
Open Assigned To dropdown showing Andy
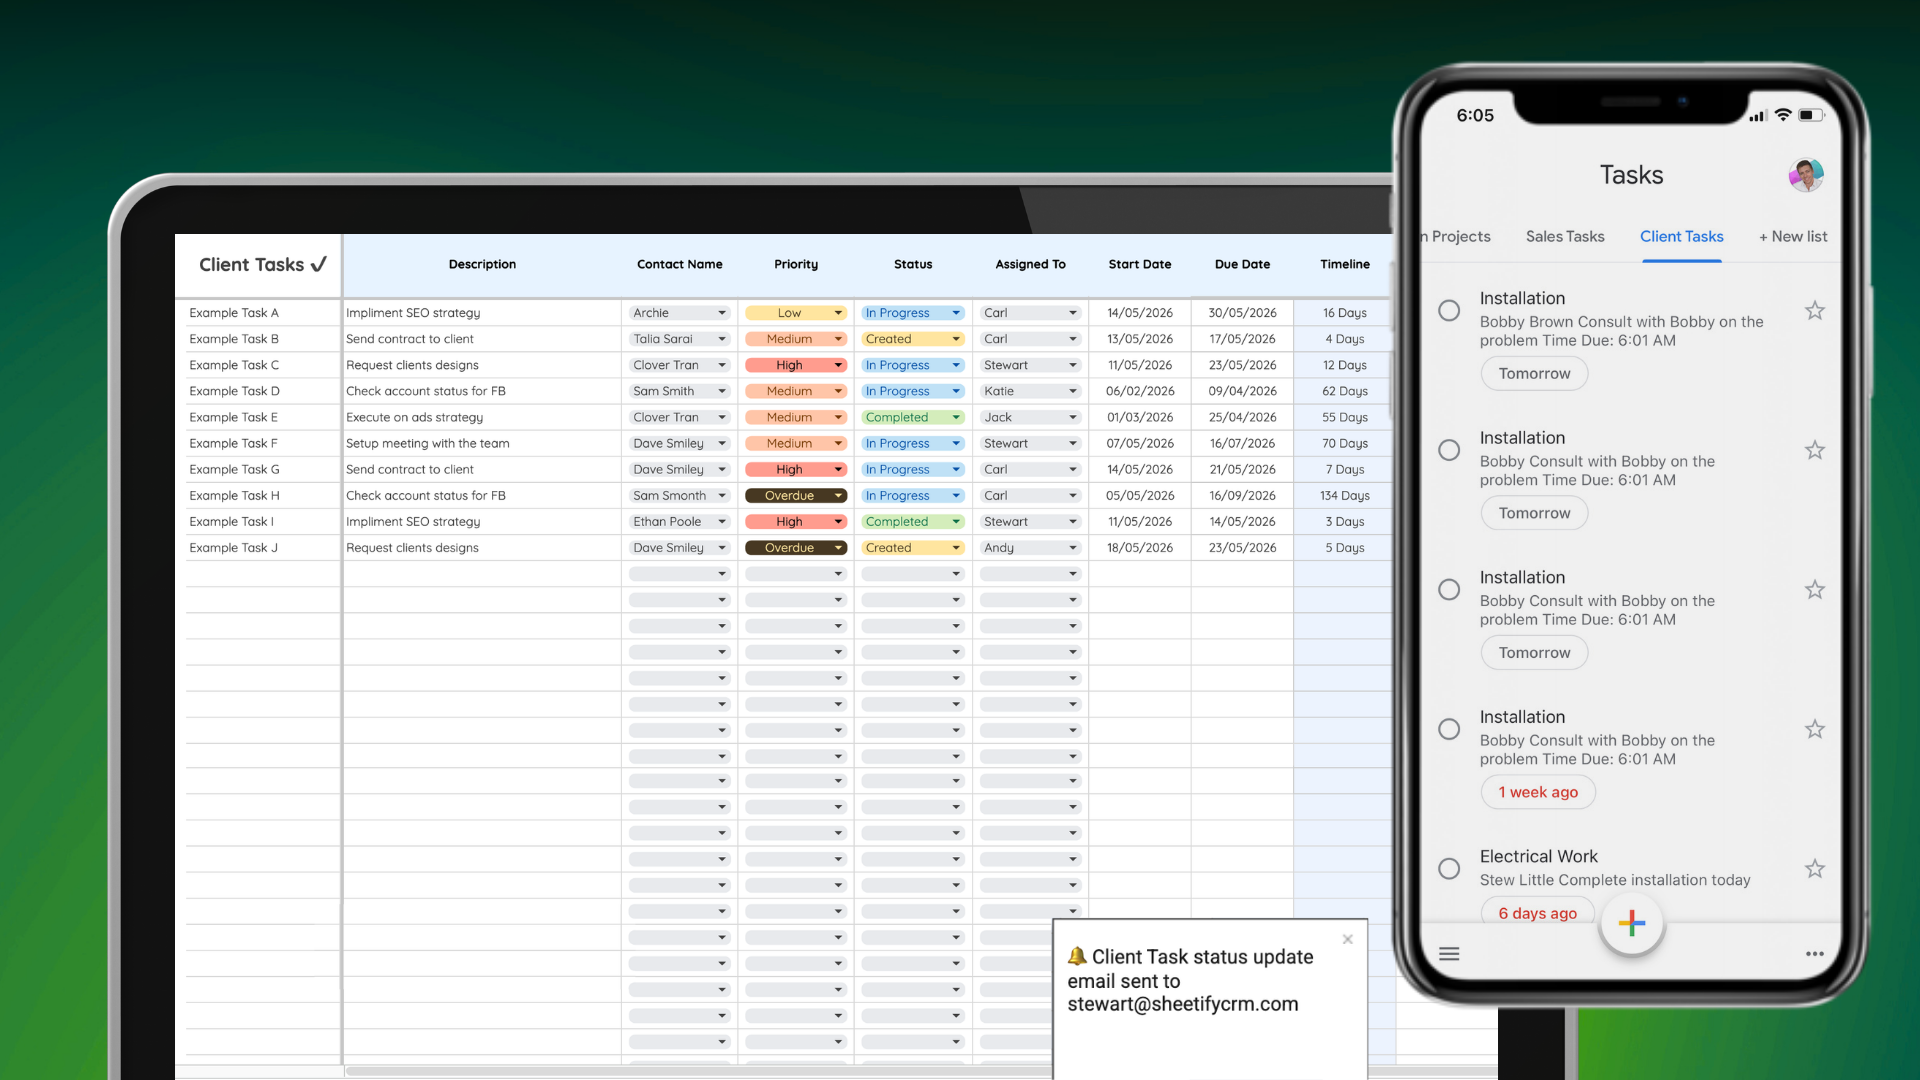(x=1030, y=548)
